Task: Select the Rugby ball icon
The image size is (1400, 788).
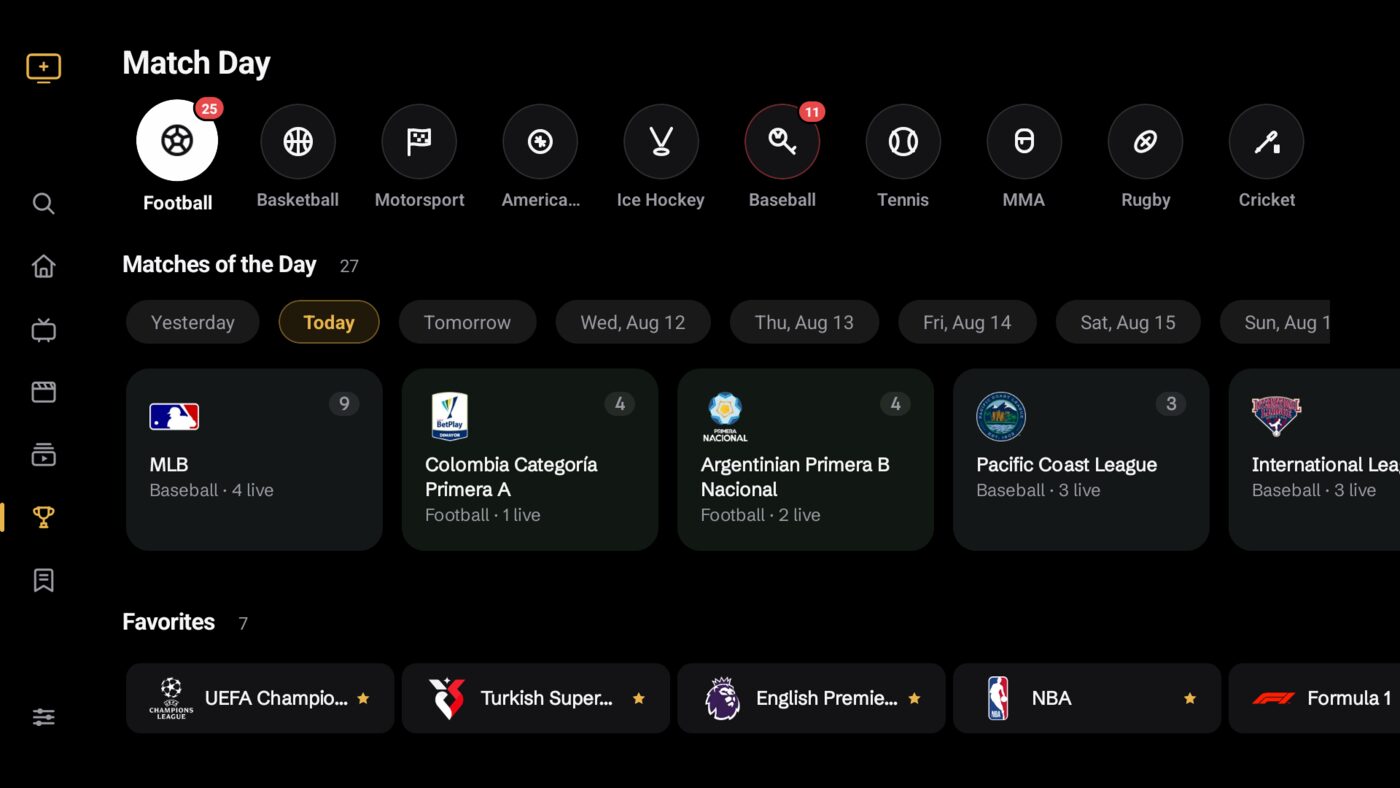Action: 1145,142
